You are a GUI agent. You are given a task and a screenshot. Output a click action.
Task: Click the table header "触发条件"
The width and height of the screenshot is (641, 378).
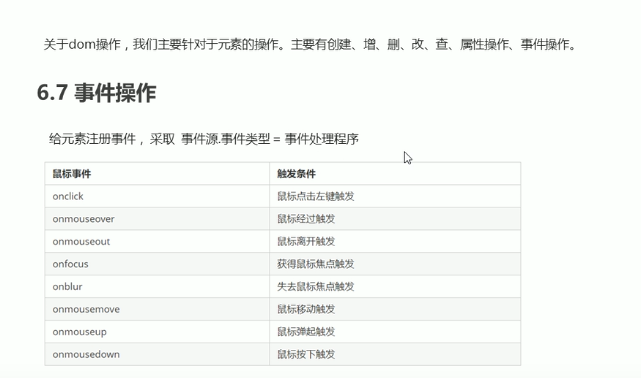(x=395, y=174)
